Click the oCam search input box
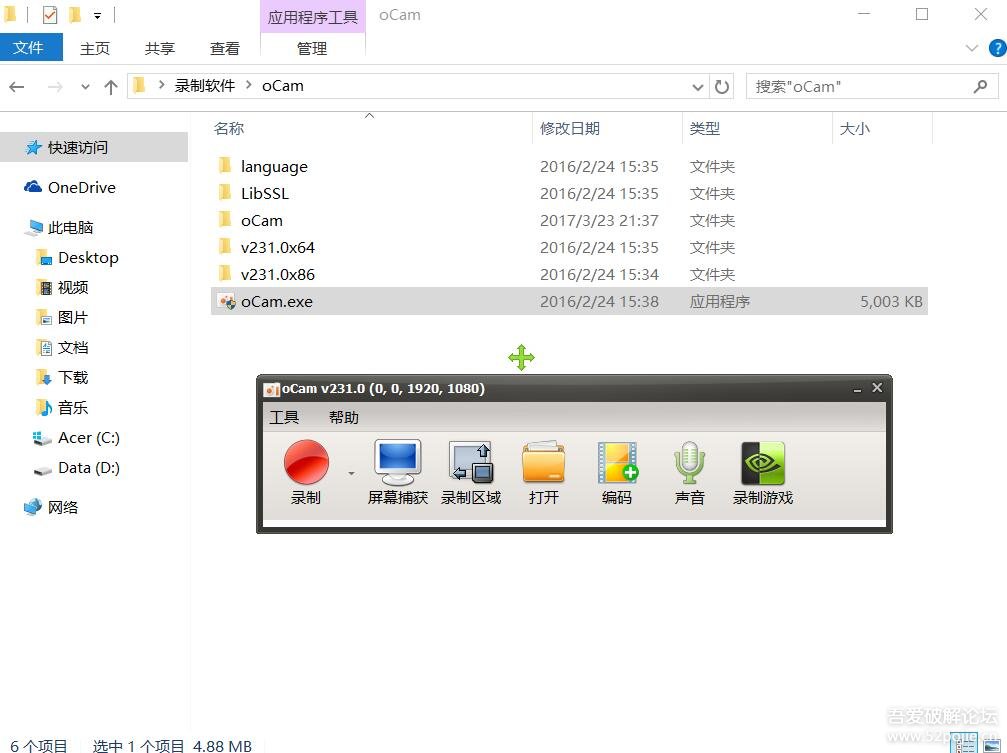The image size is (1007, 753). 858,87
